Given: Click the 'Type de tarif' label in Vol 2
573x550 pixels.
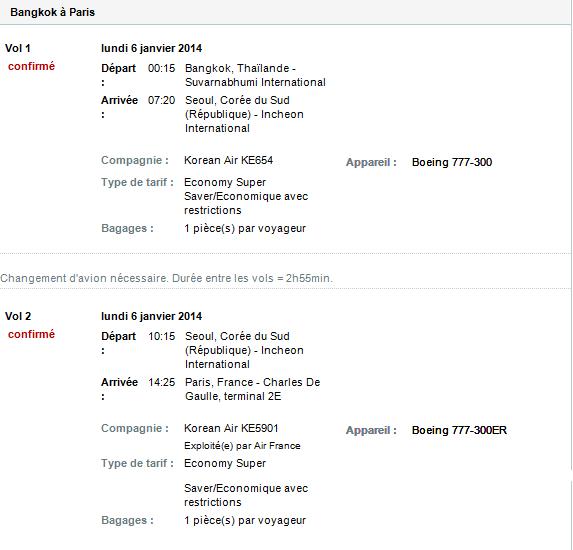Looking at the screenshot, I should coord(137,463).
